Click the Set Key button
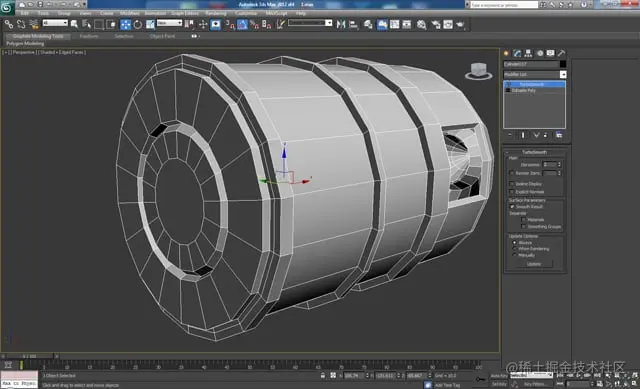640x389 pixels. pyautogui.click(x=499, y=384)
